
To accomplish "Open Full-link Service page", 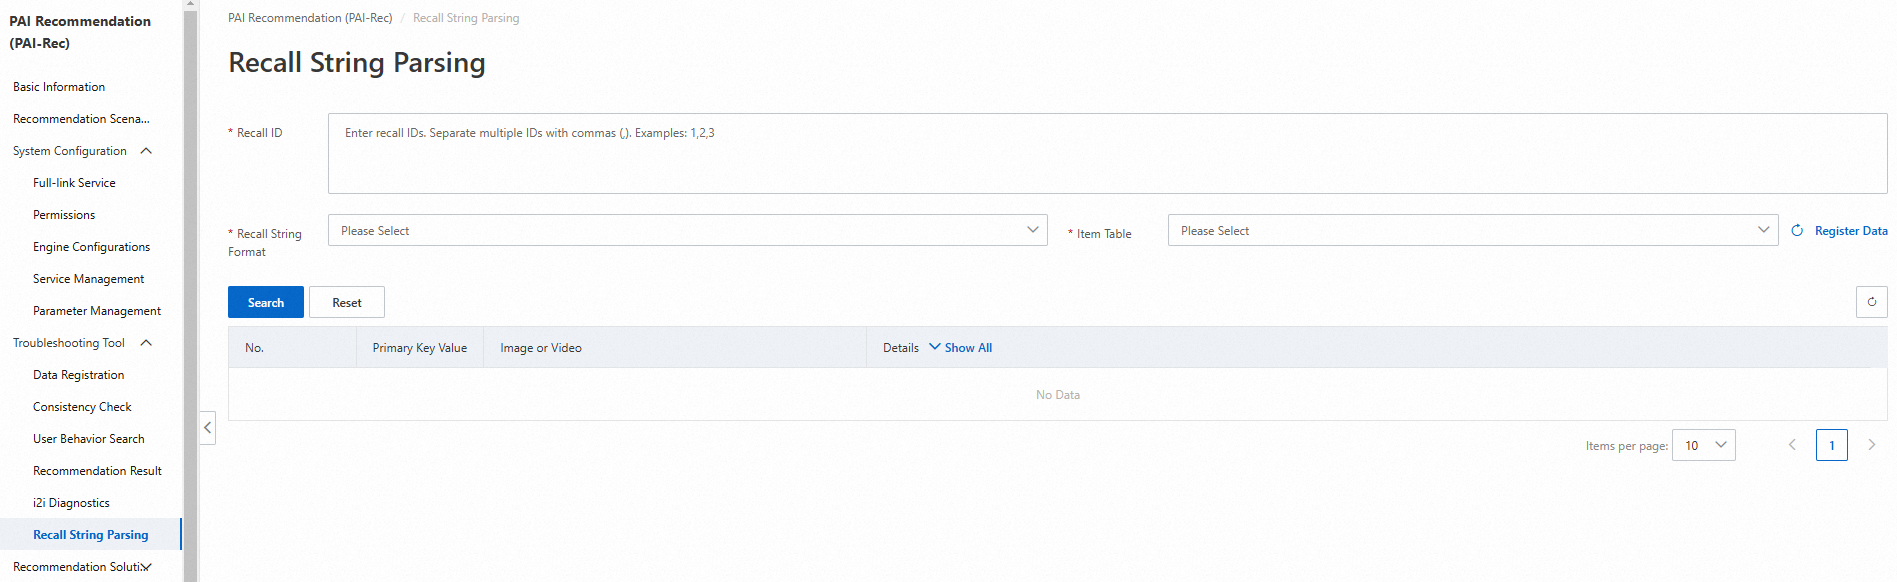I will click(x=74, y=183).
